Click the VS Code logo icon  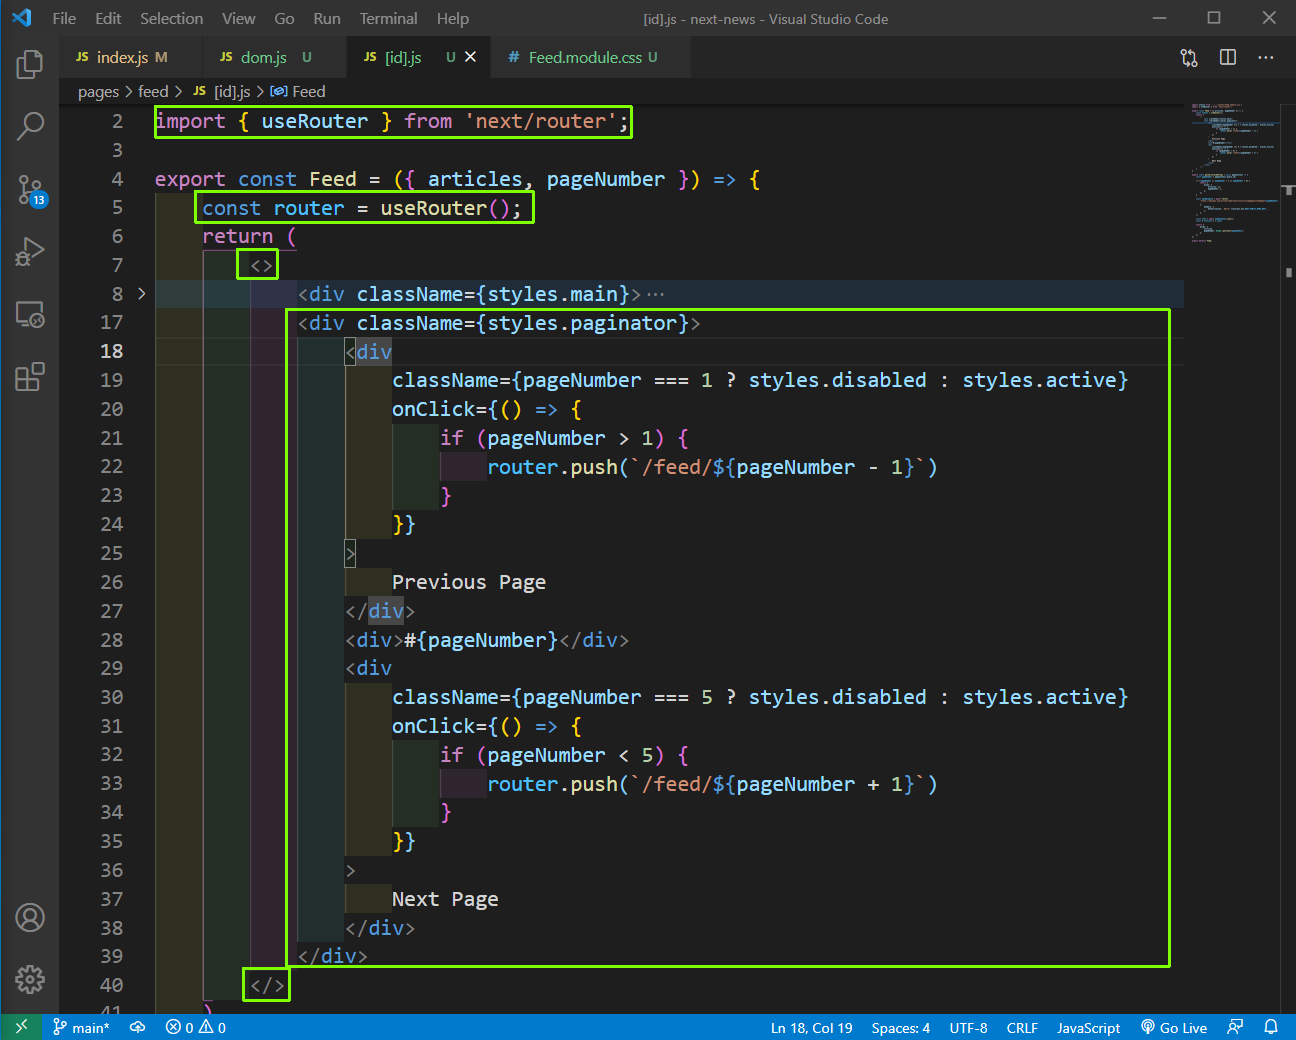click(x=21, y=18)
